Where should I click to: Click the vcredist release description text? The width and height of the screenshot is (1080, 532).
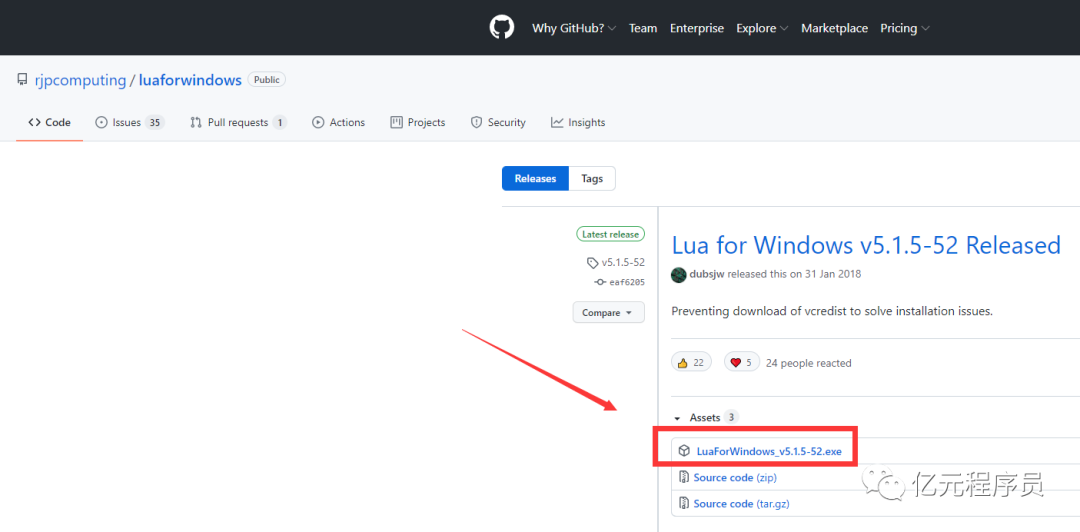pos(832,311)
